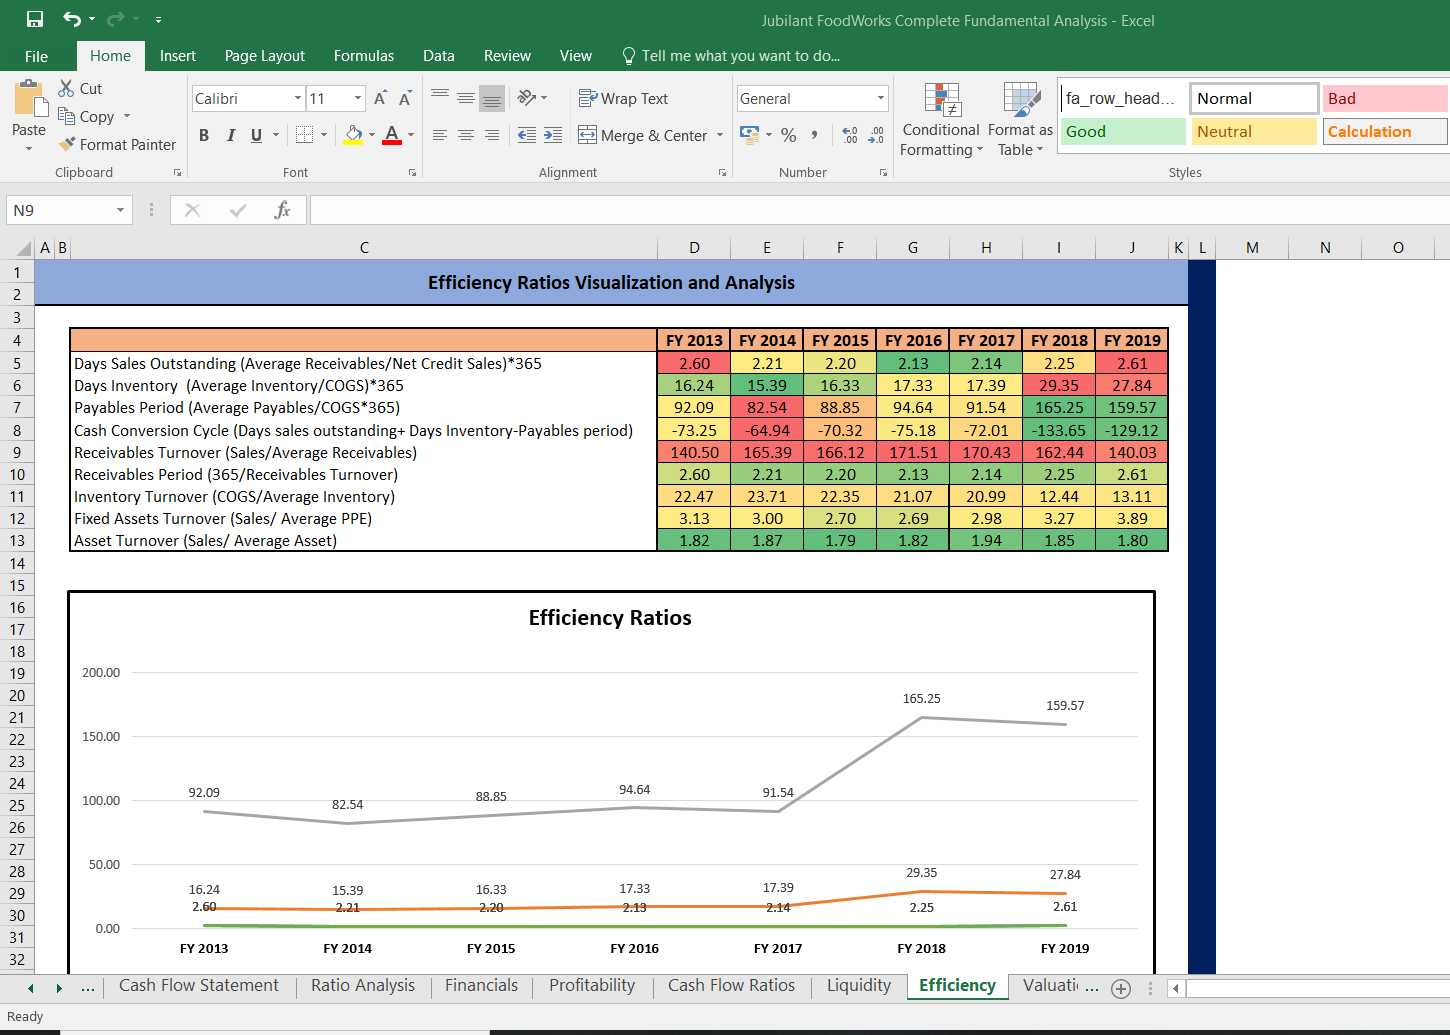
Task: Click Wrap Text button
Action: pos(624,98)
